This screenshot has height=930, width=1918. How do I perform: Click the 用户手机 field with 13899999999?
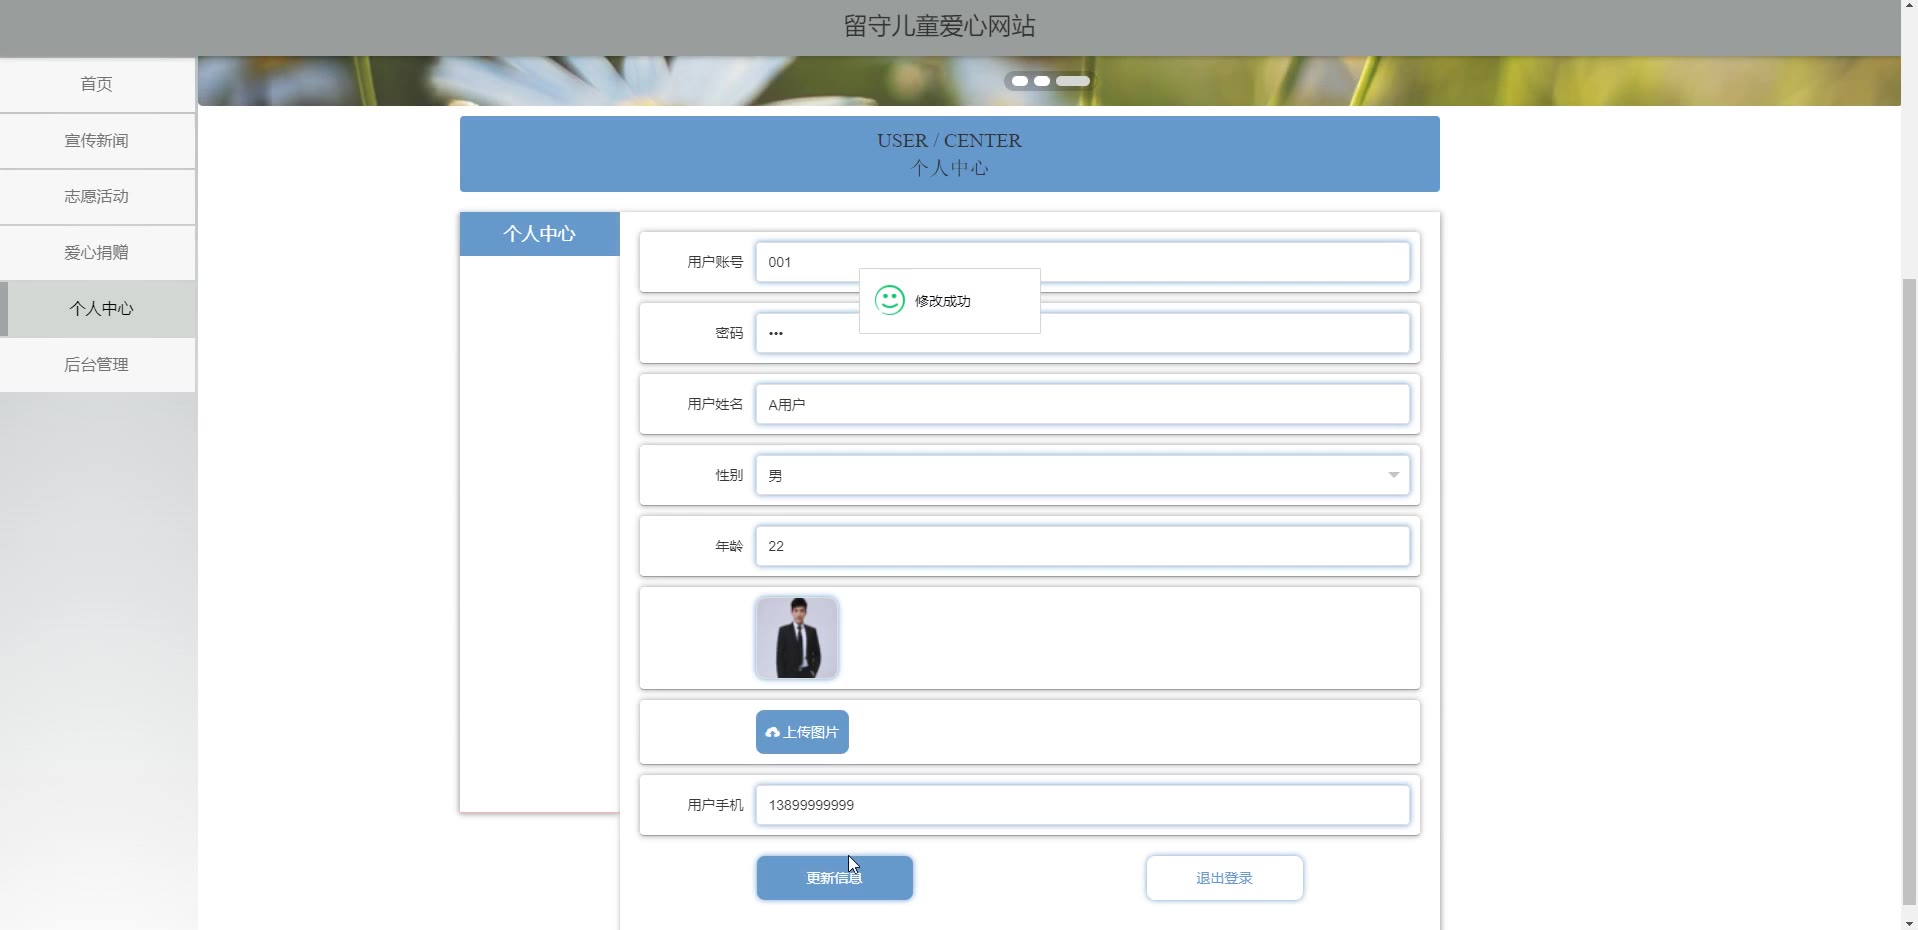[1082, 805]
